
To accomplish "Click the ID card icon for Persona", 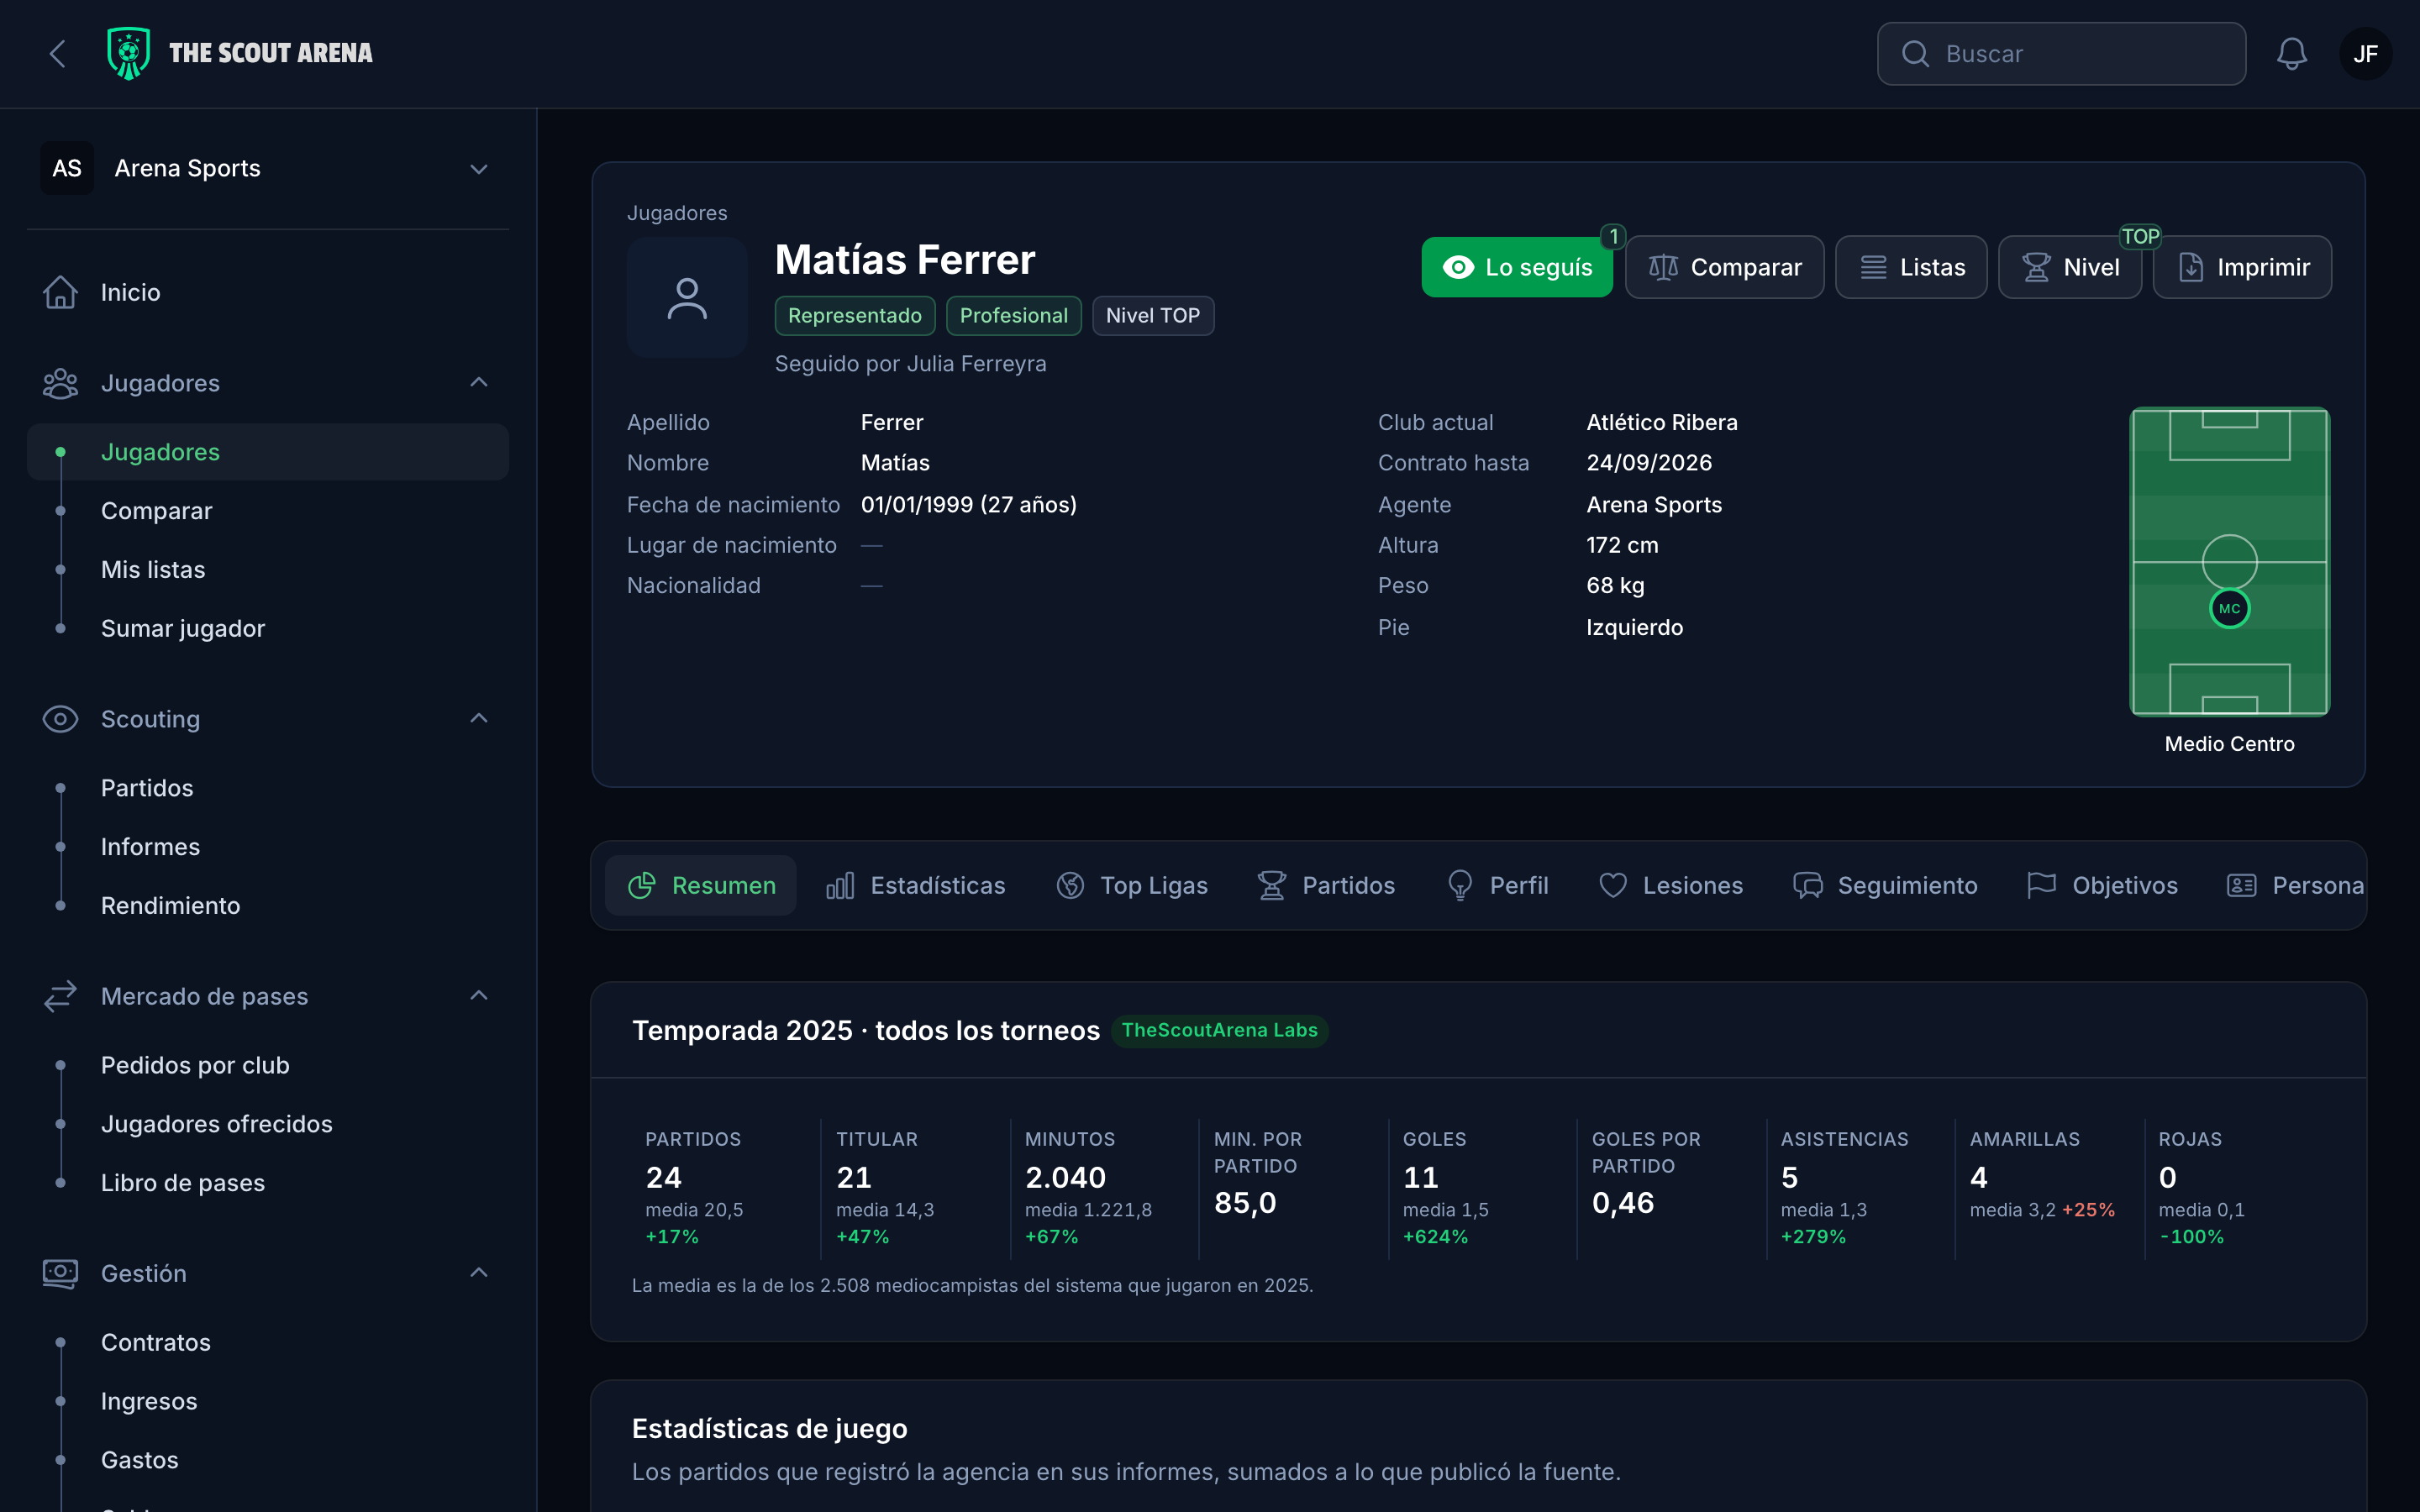I will pos(2241,886).
